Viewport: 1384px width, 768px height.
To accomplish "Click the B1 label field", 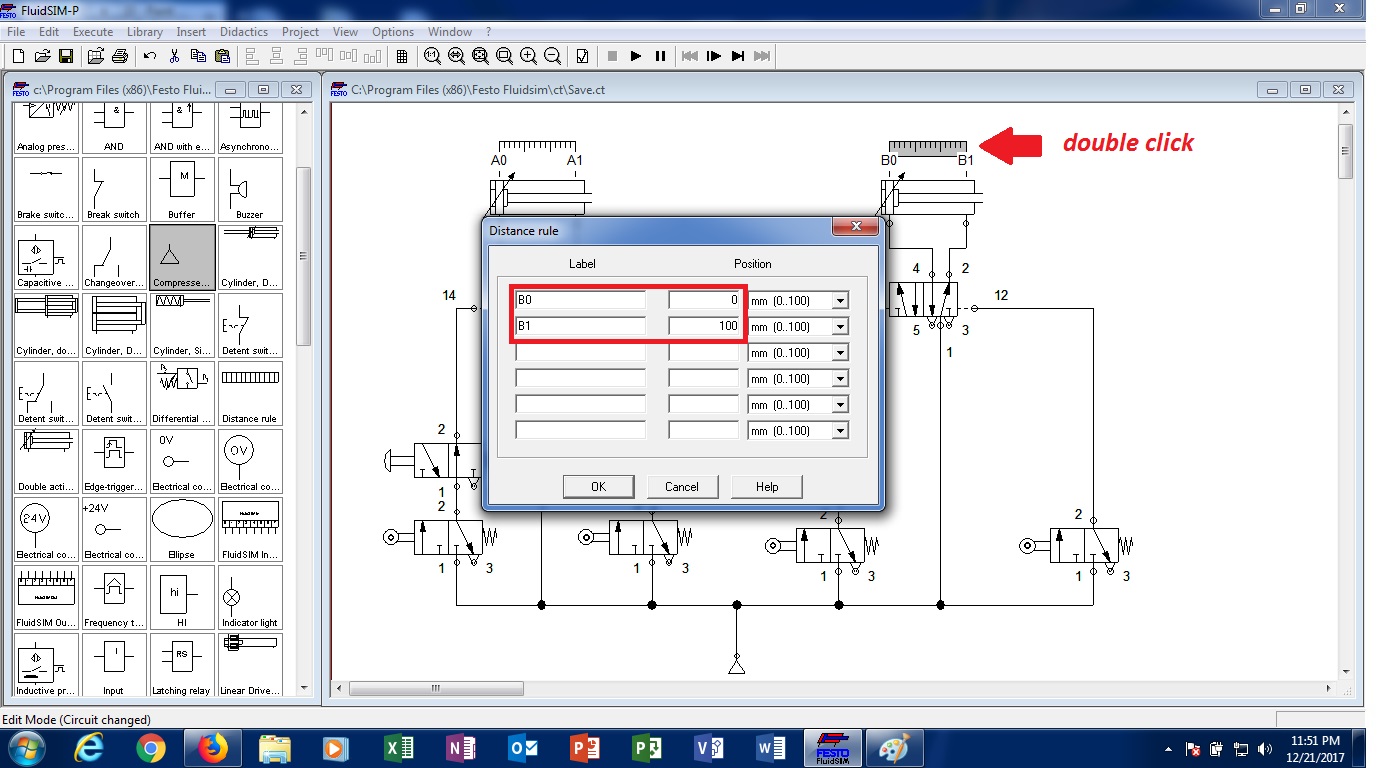I will (x=580, y=326).
